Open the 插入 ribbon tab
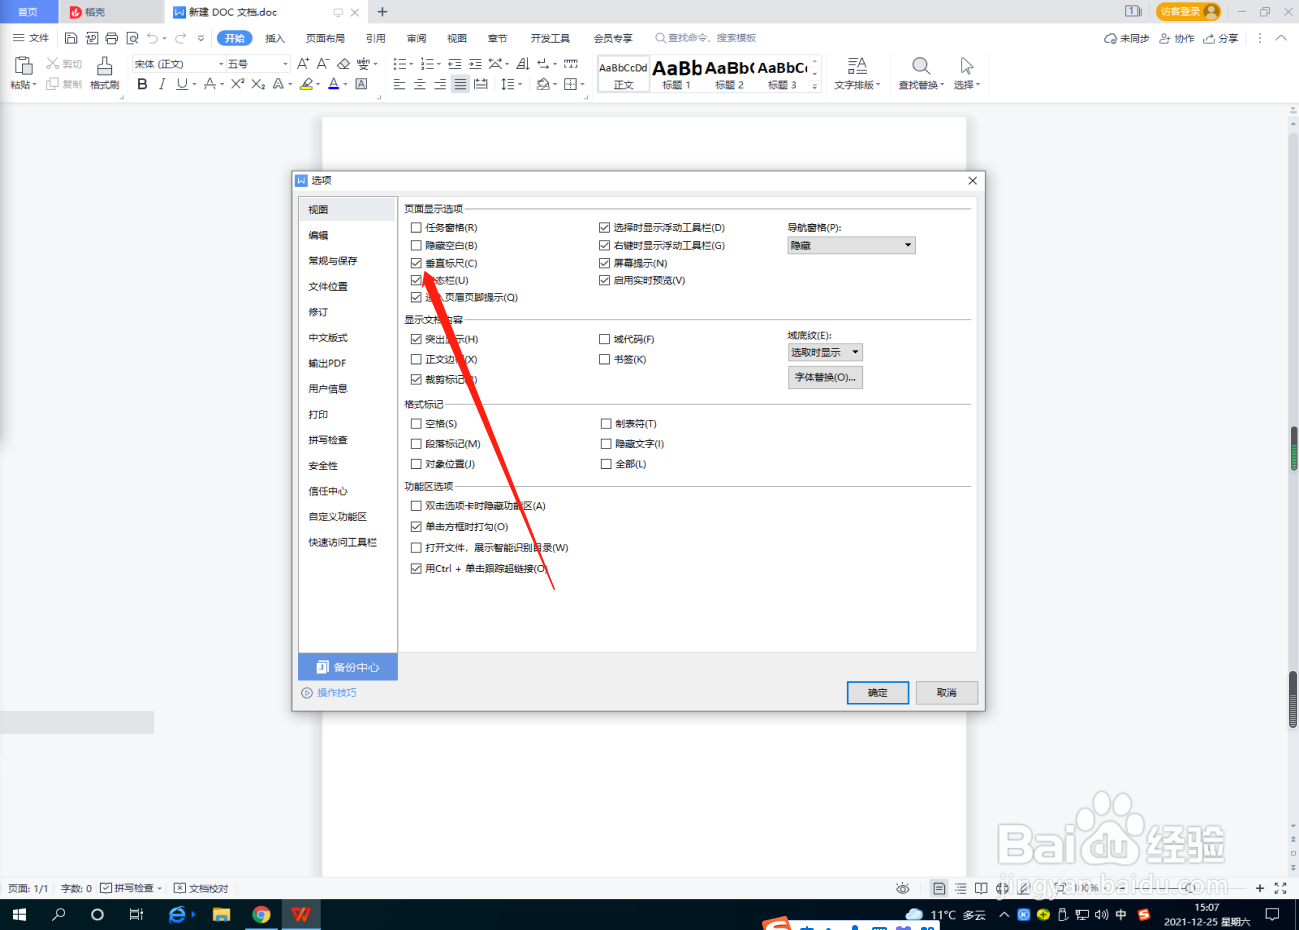The width and height of the screenshot is (1299, 930). pyautogui.click(x=275, y=38)
